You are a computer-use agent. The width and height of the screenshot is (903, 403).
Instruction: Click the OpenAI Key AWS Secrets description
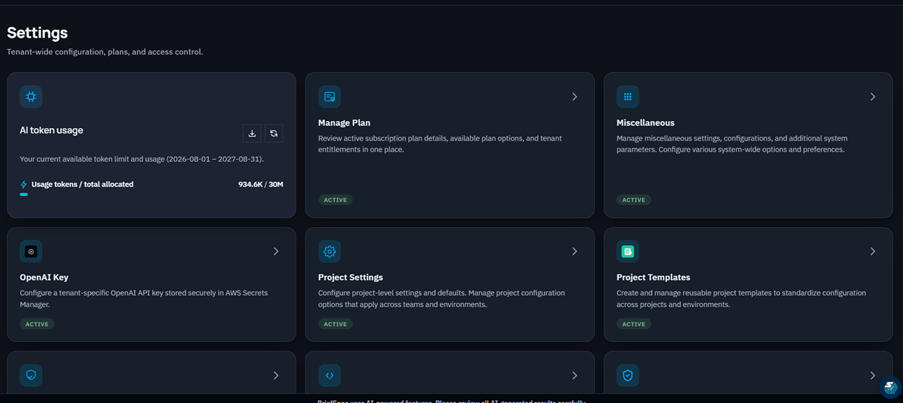click(x=144, y=298)
